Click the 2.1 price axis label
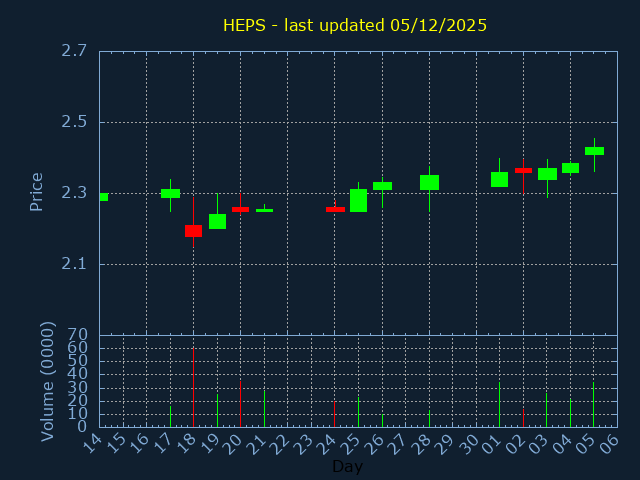Screen dimensions: 640x480 [x=73, y=264]
